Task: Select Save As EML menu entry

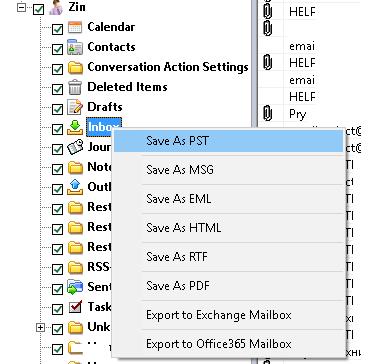Action: point(229,199)
